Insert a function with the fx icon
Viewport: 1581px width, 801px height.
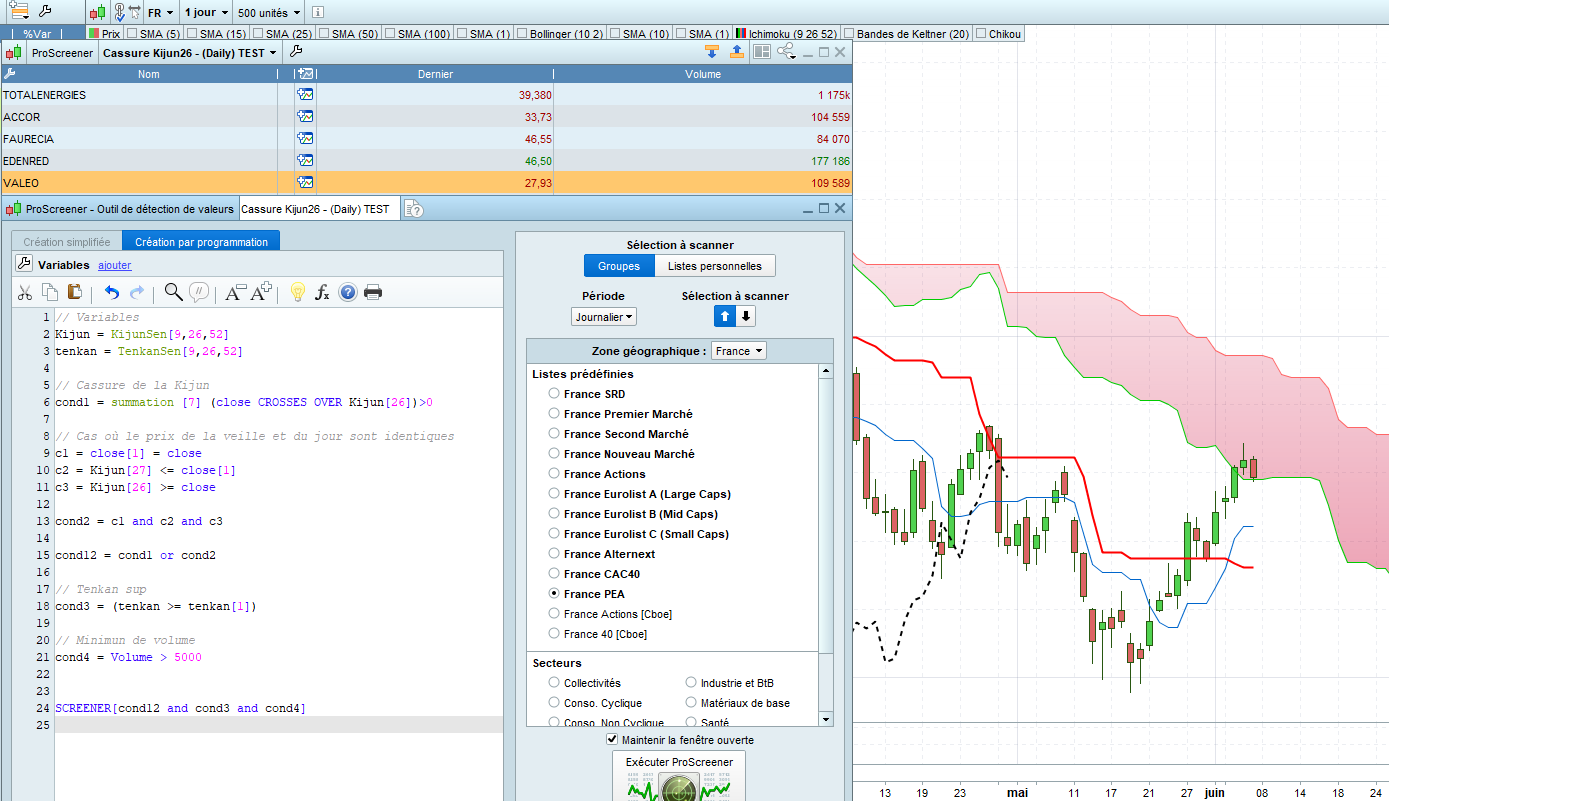tap(322, 292)
